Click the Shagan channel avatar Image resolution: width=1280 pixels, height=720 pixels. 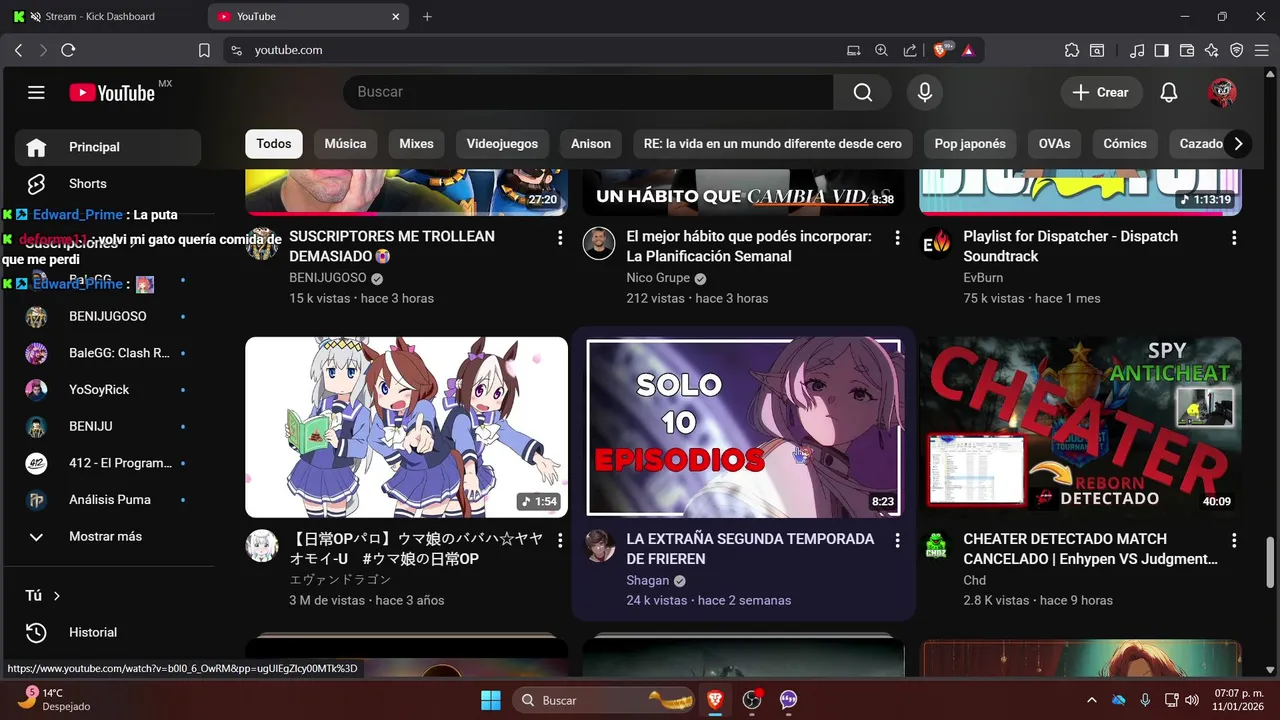[599, 546]
